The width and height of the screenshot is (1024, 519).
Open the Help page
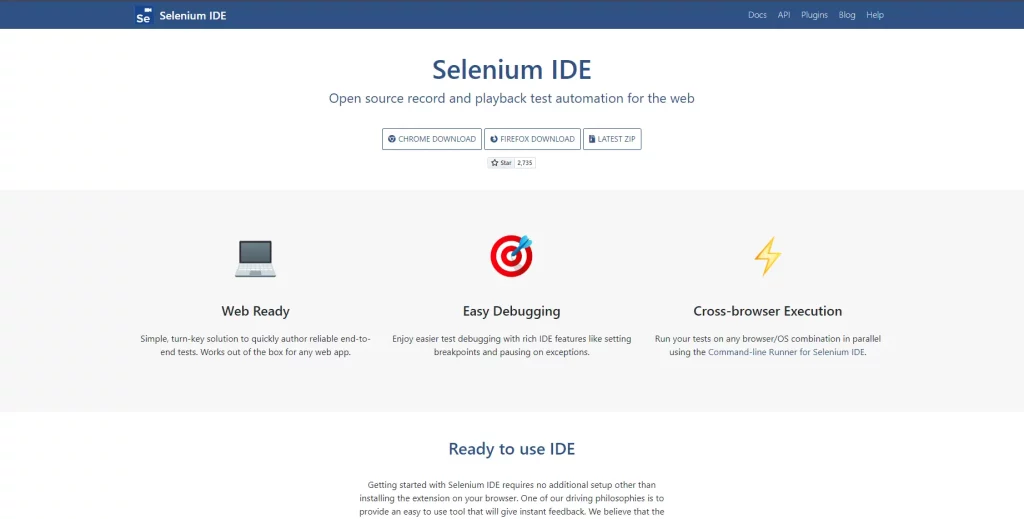point(874,15)
